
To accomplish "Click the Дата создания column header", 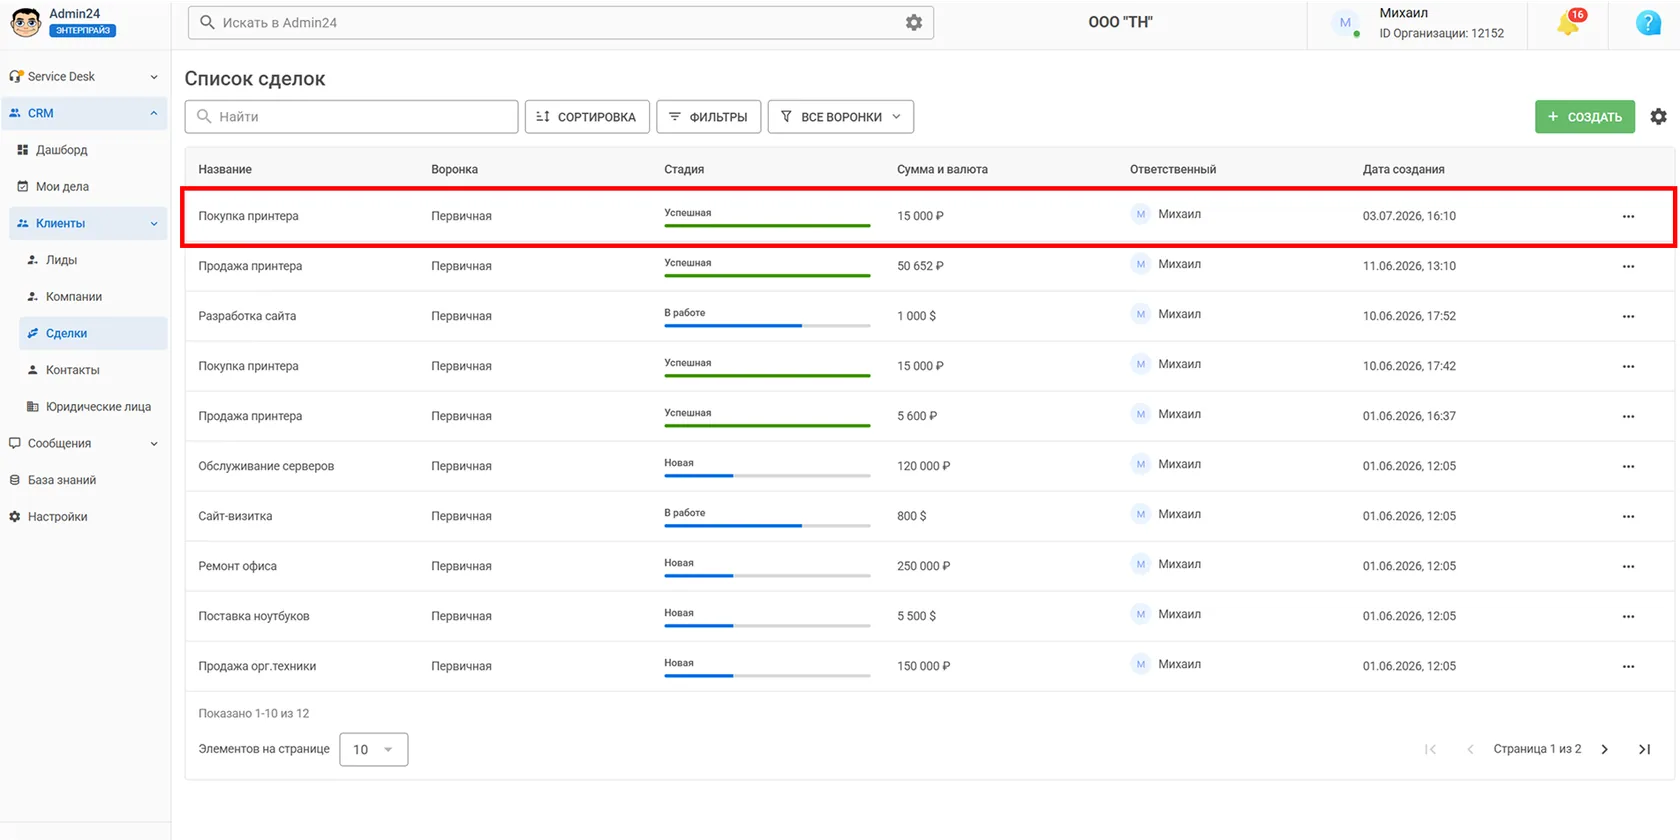I will tap(1403, 169).
